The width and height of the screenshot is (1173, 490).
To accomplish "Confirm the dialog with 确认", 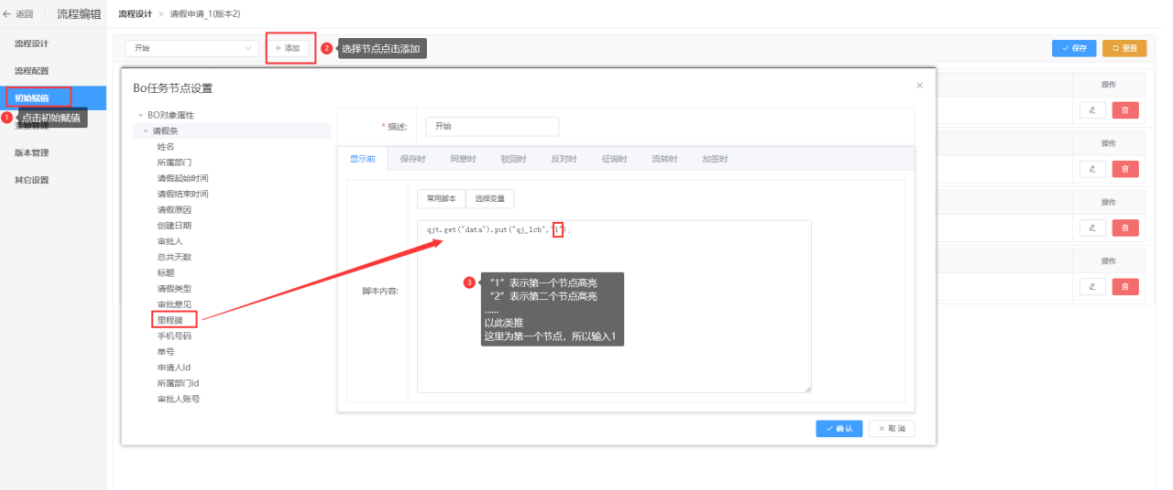I will click(839, 429).
